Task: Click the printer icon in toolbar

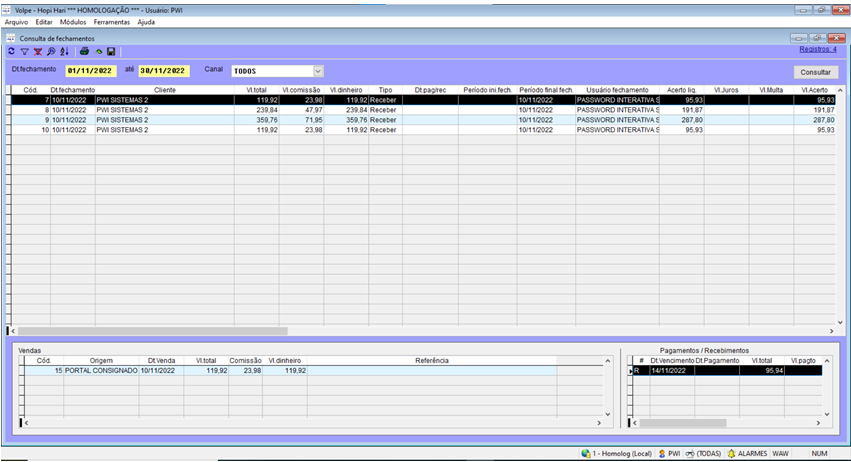Action: point(84,51)
